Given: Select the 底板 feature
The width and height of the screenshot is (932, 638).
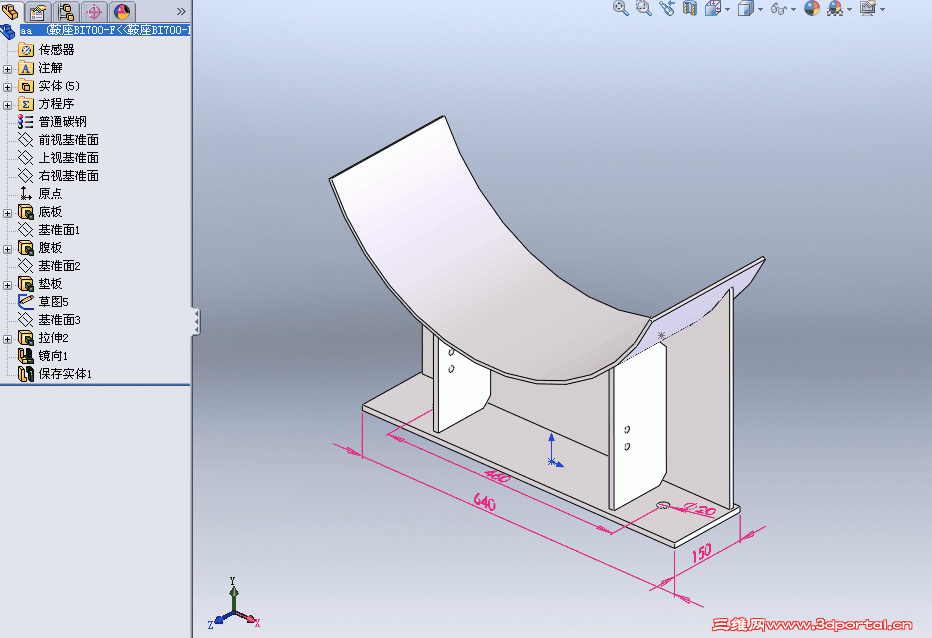Looking at the screenshot, I should (x=51, y=212).
